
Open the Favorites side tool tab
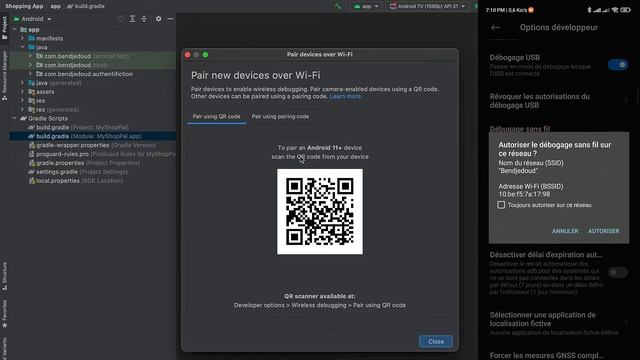click(x=4, y=314)
